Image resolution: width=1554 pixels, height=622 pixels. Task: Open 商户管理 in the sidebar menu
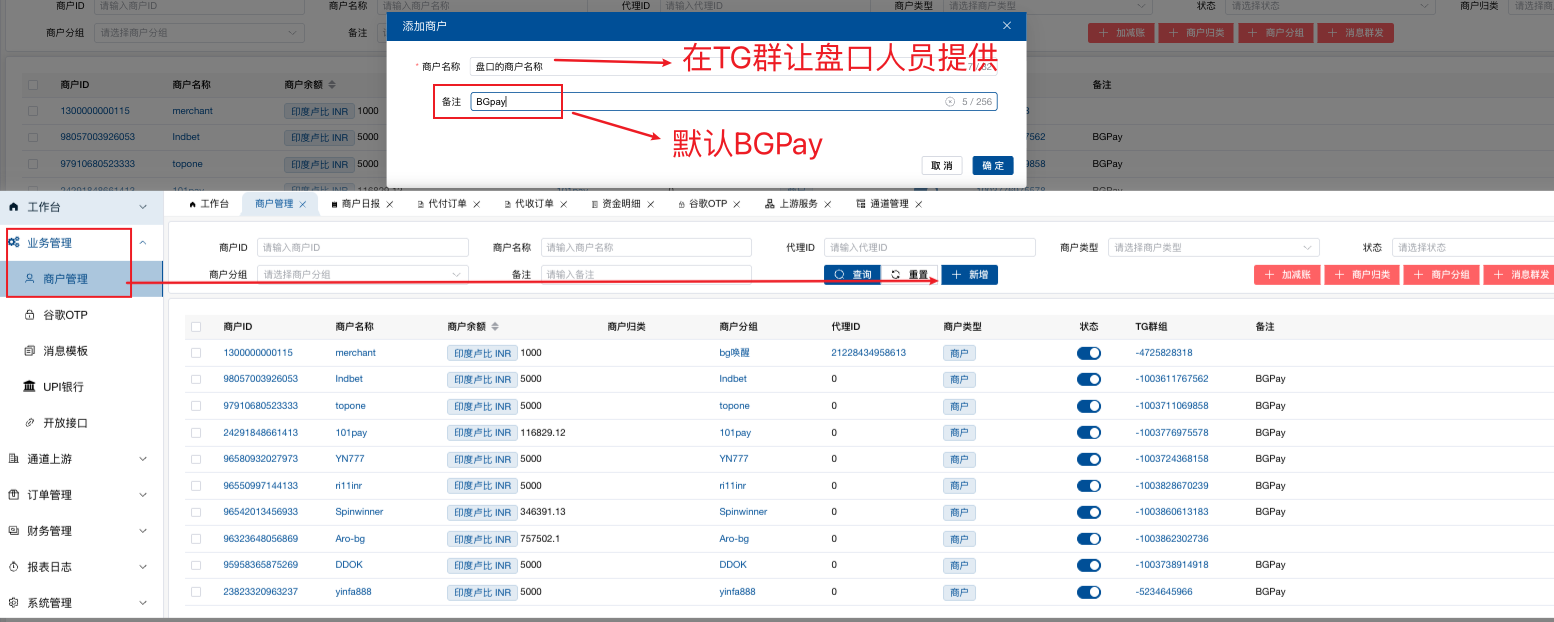pyautogui.click(x=65, y=279)
